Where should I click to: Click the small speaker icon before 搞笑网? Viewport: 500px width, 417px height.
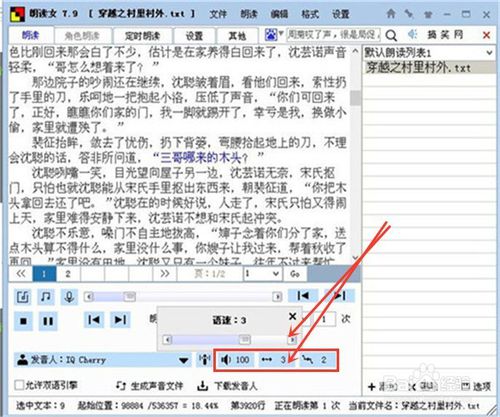tap(413, 34)
